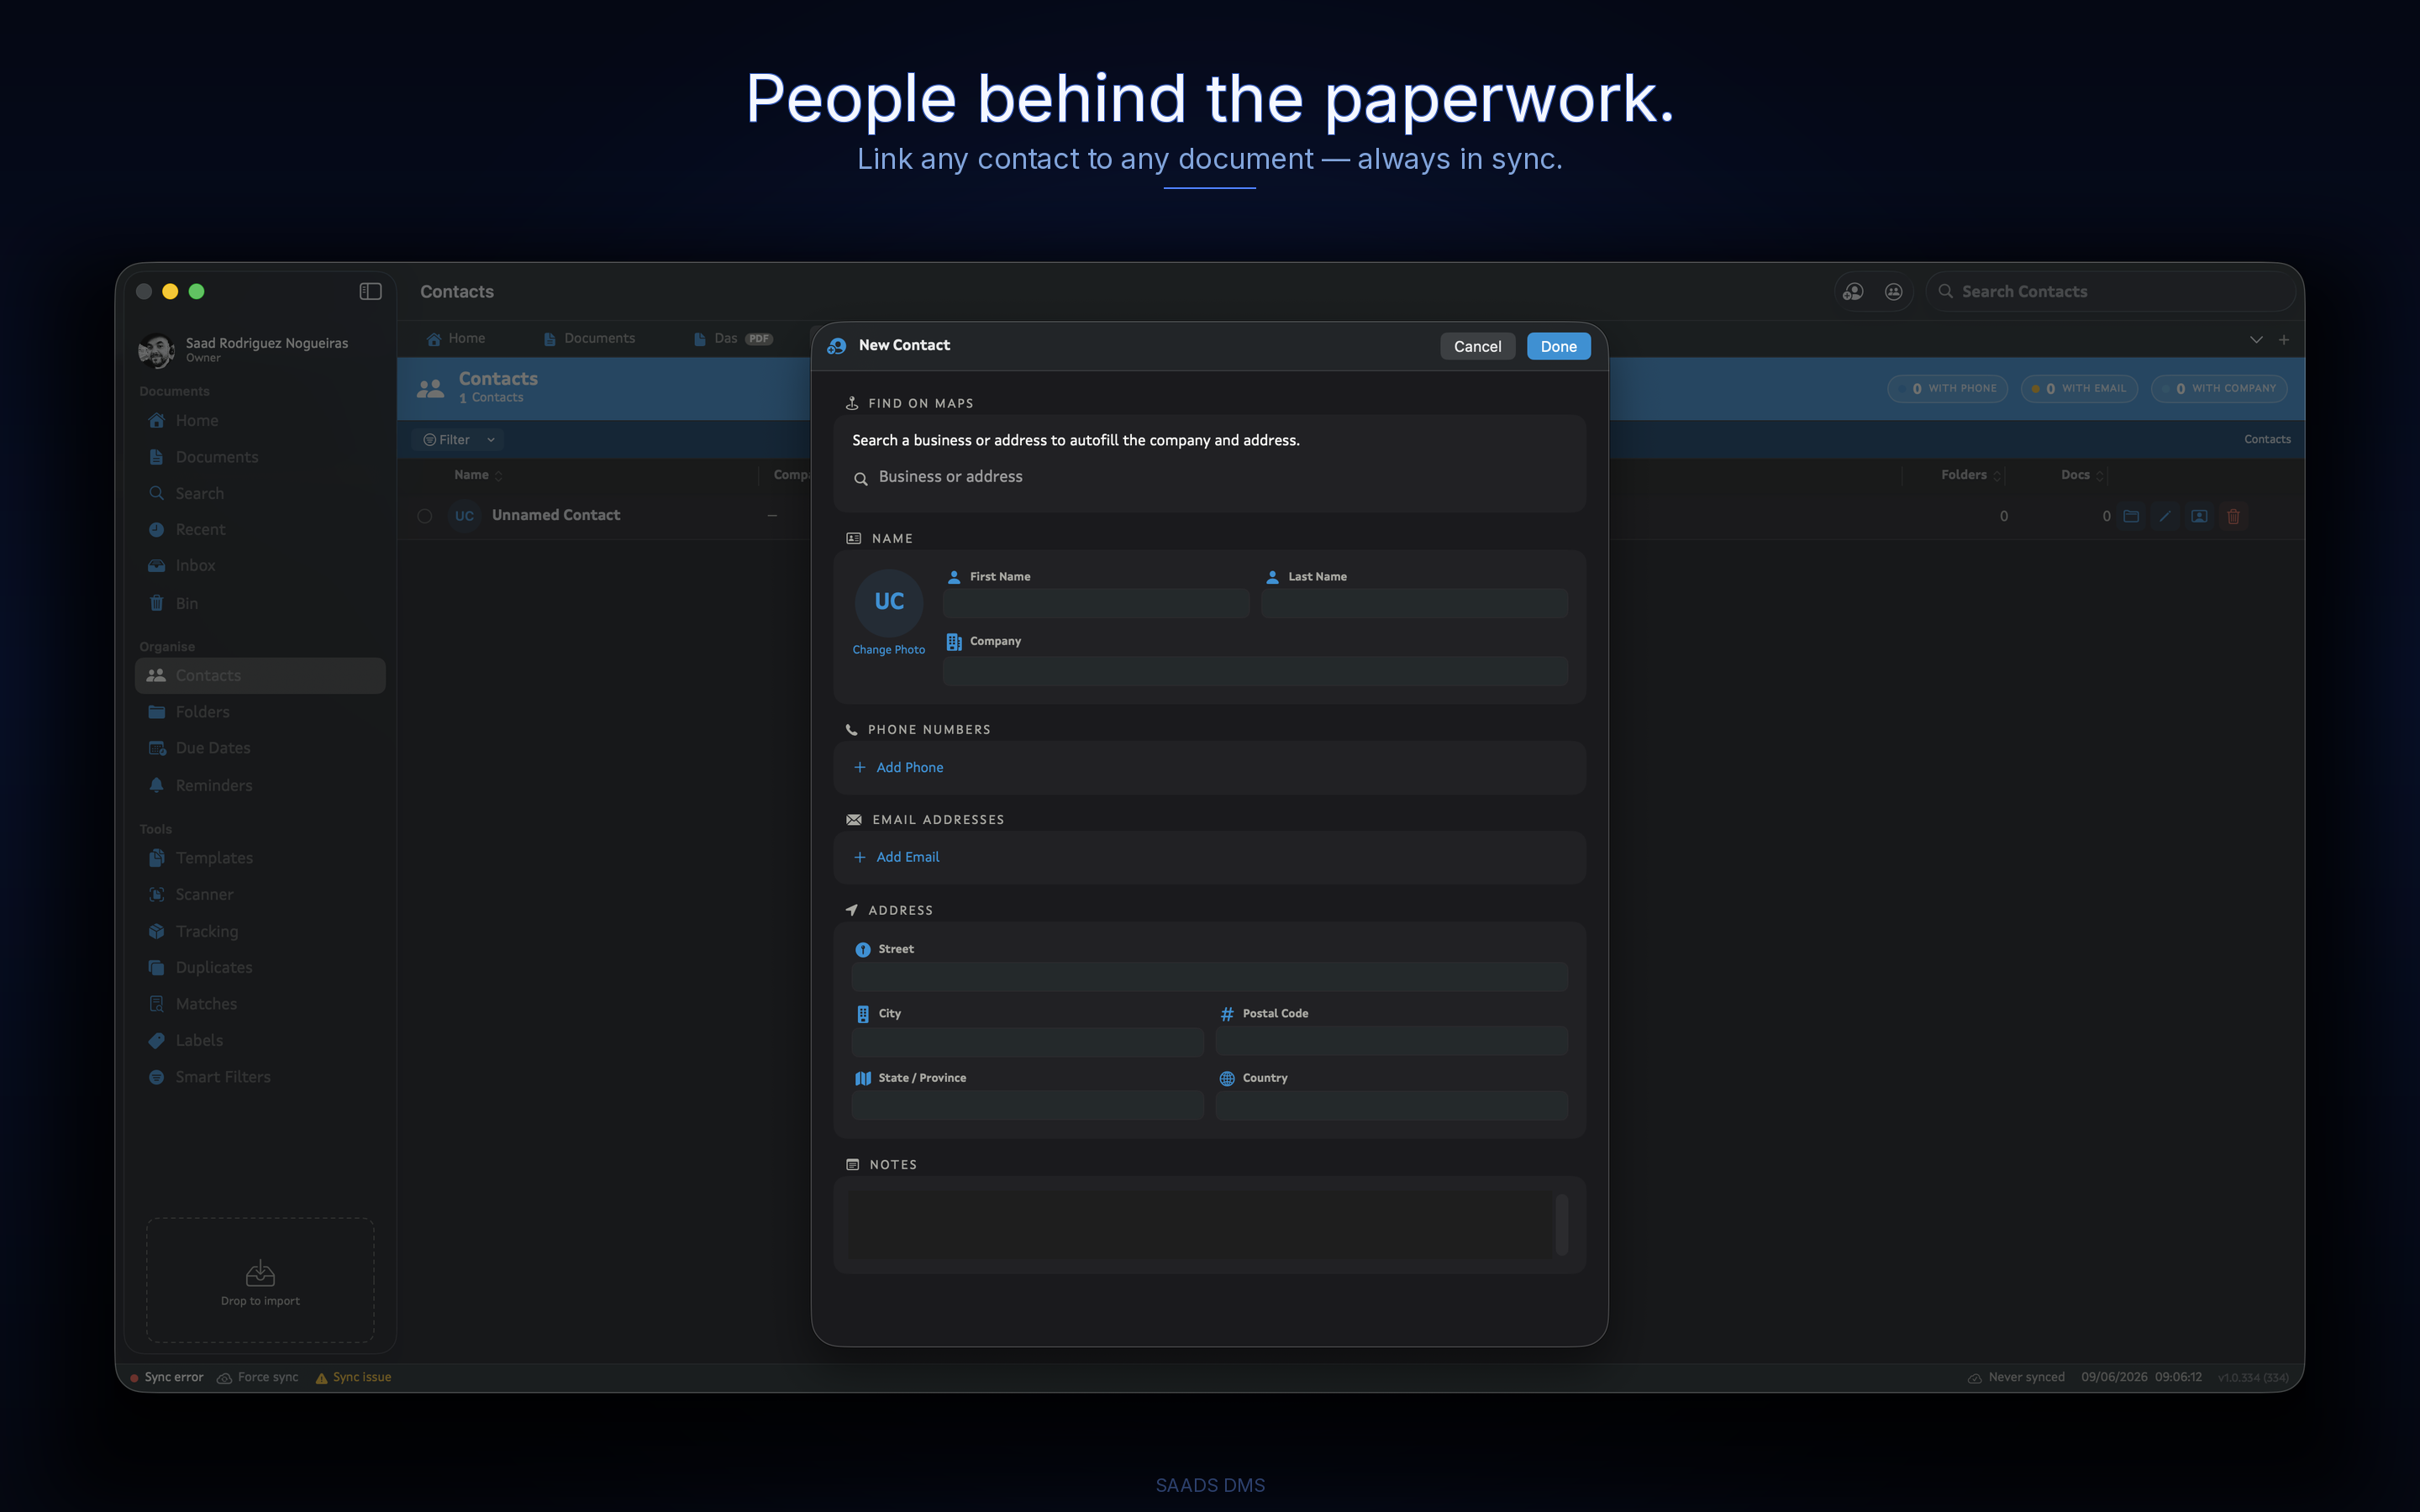Open Inbox from the sidebar
Image resolution: width=2420 pixels, height=1512 pixels.
click(260, 566)
